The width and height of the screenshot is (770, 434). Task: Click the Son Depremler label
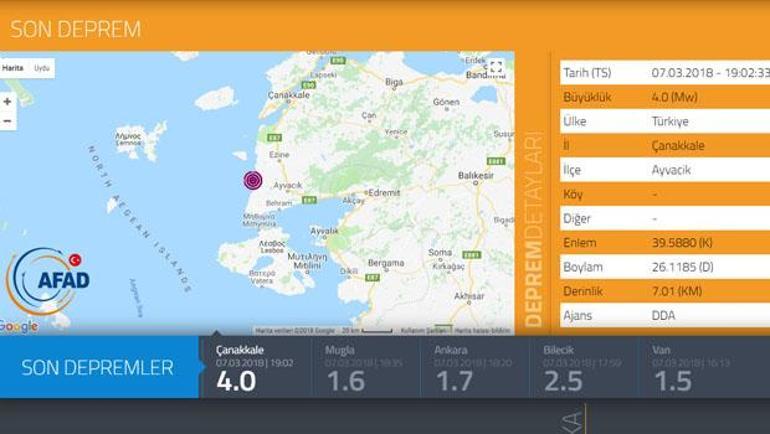coord(97,368)
